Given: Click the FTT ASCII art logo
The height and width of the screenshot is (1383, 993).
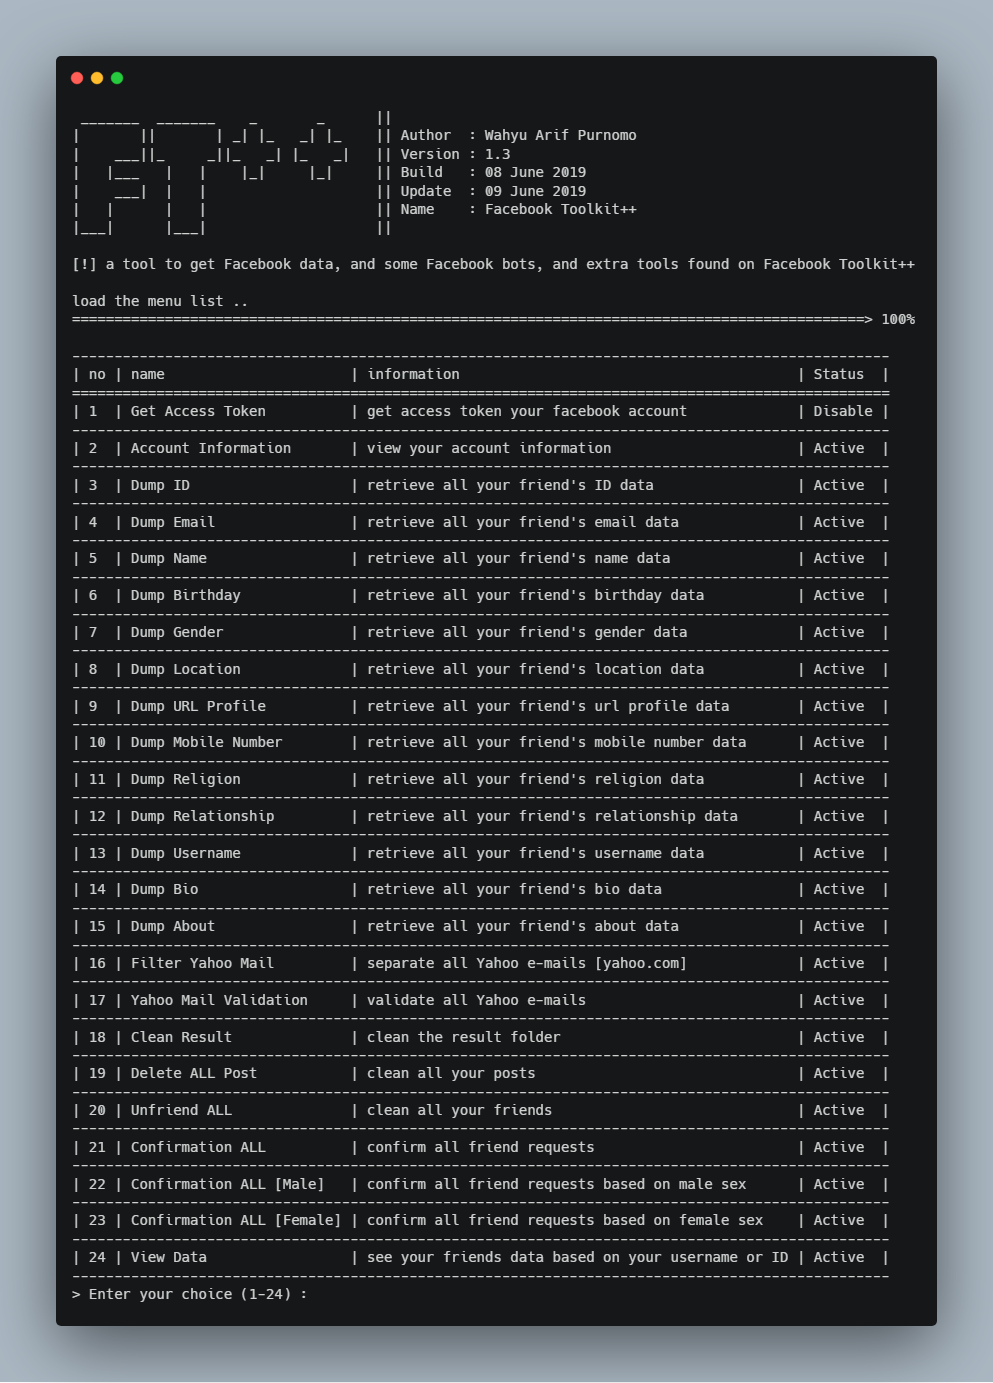Looking at the screenshot, I should 212,172.
